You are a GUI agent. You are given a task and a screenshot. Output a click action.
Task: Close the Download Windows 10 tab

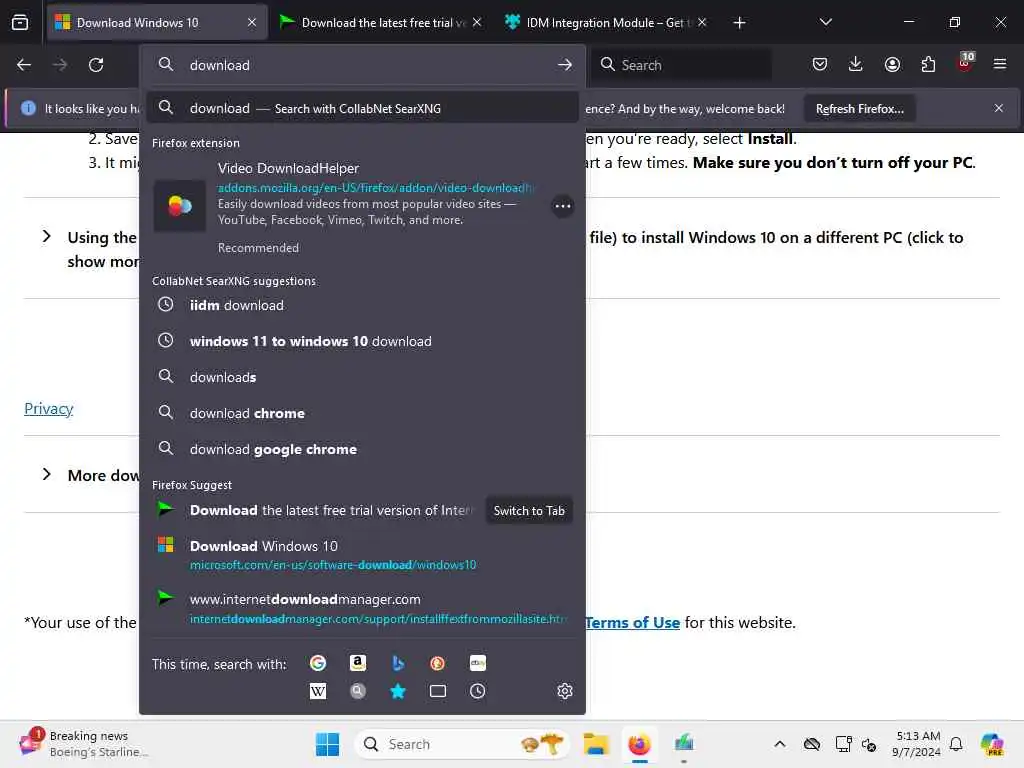coord(252,23)
